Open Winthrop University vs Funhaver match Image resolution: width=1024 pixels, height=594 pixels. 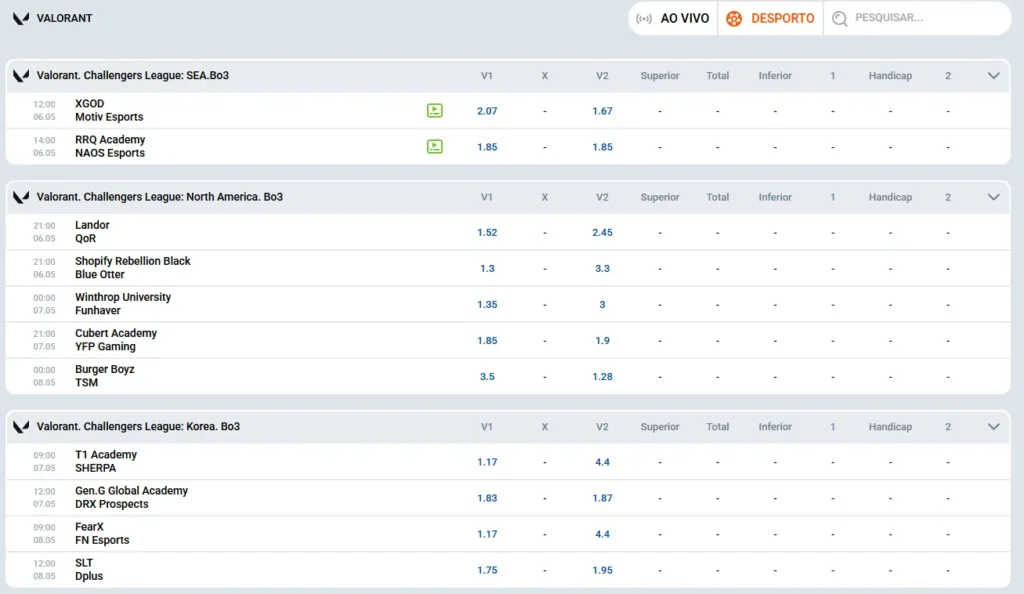[123, 304]
